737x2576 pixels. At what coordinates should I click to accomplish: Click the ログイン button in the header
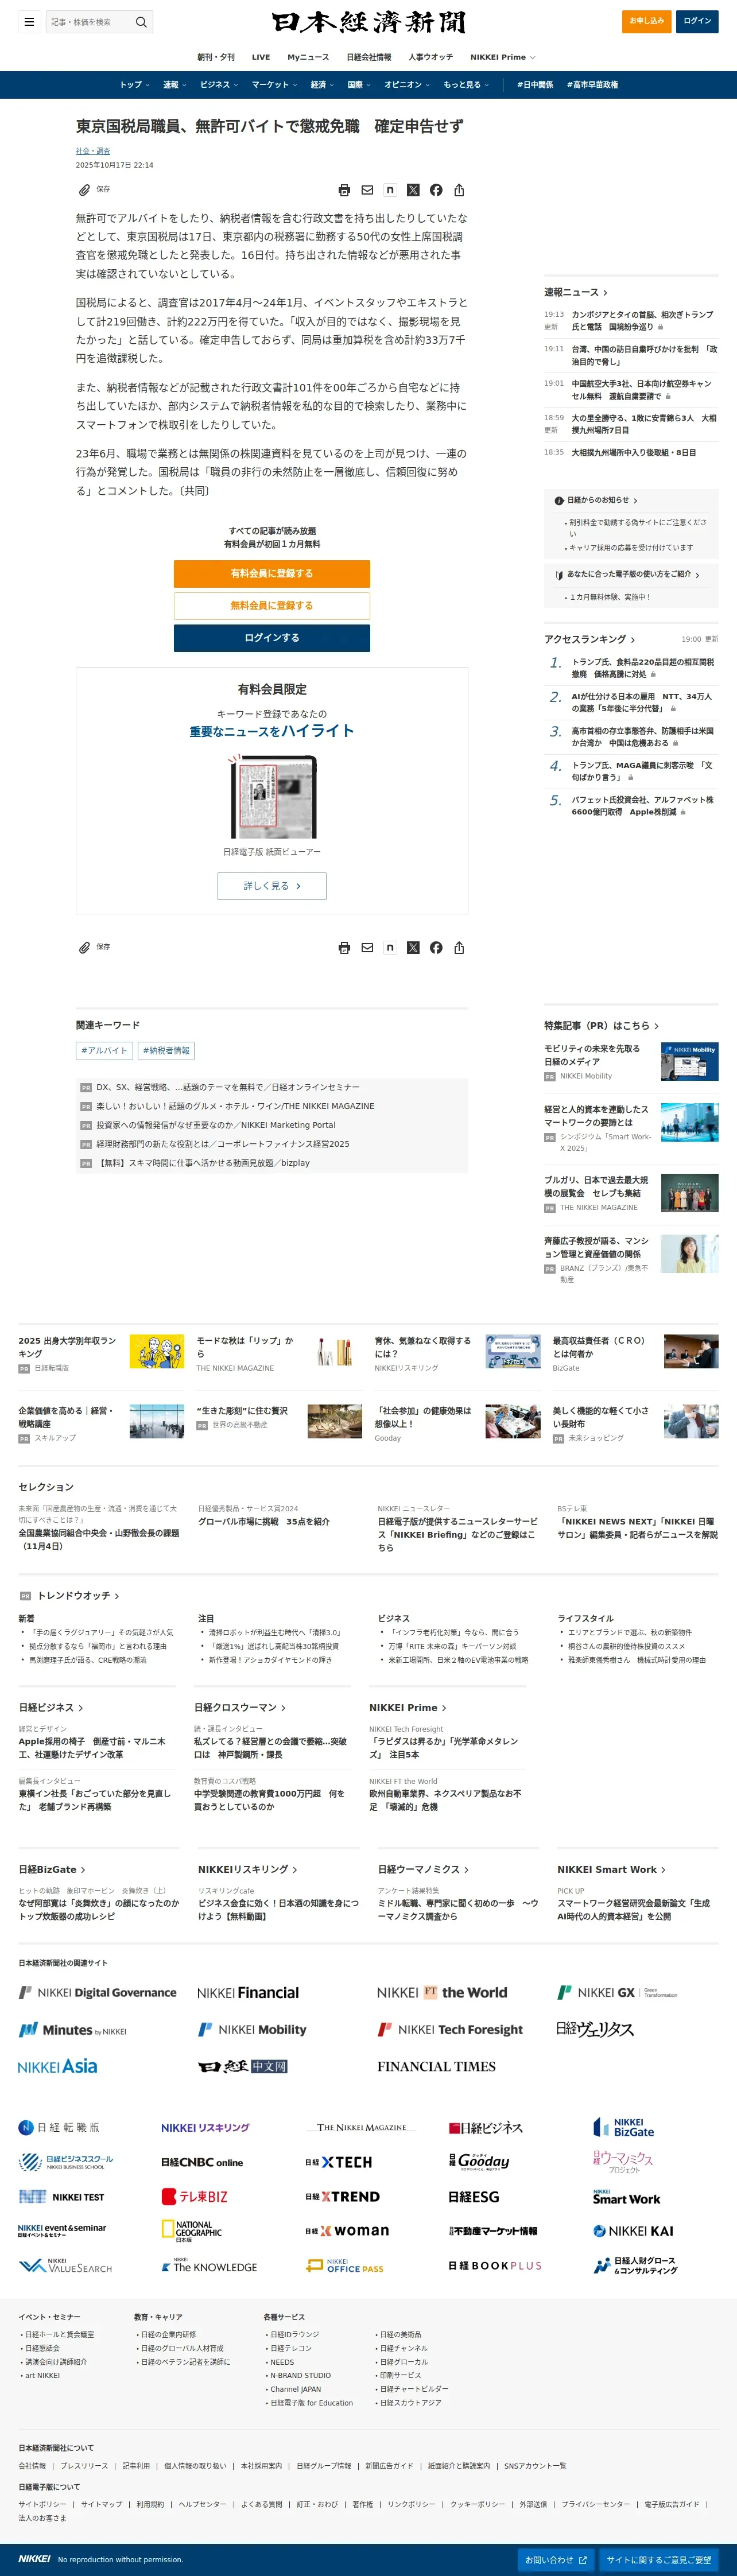pos(697,21)
